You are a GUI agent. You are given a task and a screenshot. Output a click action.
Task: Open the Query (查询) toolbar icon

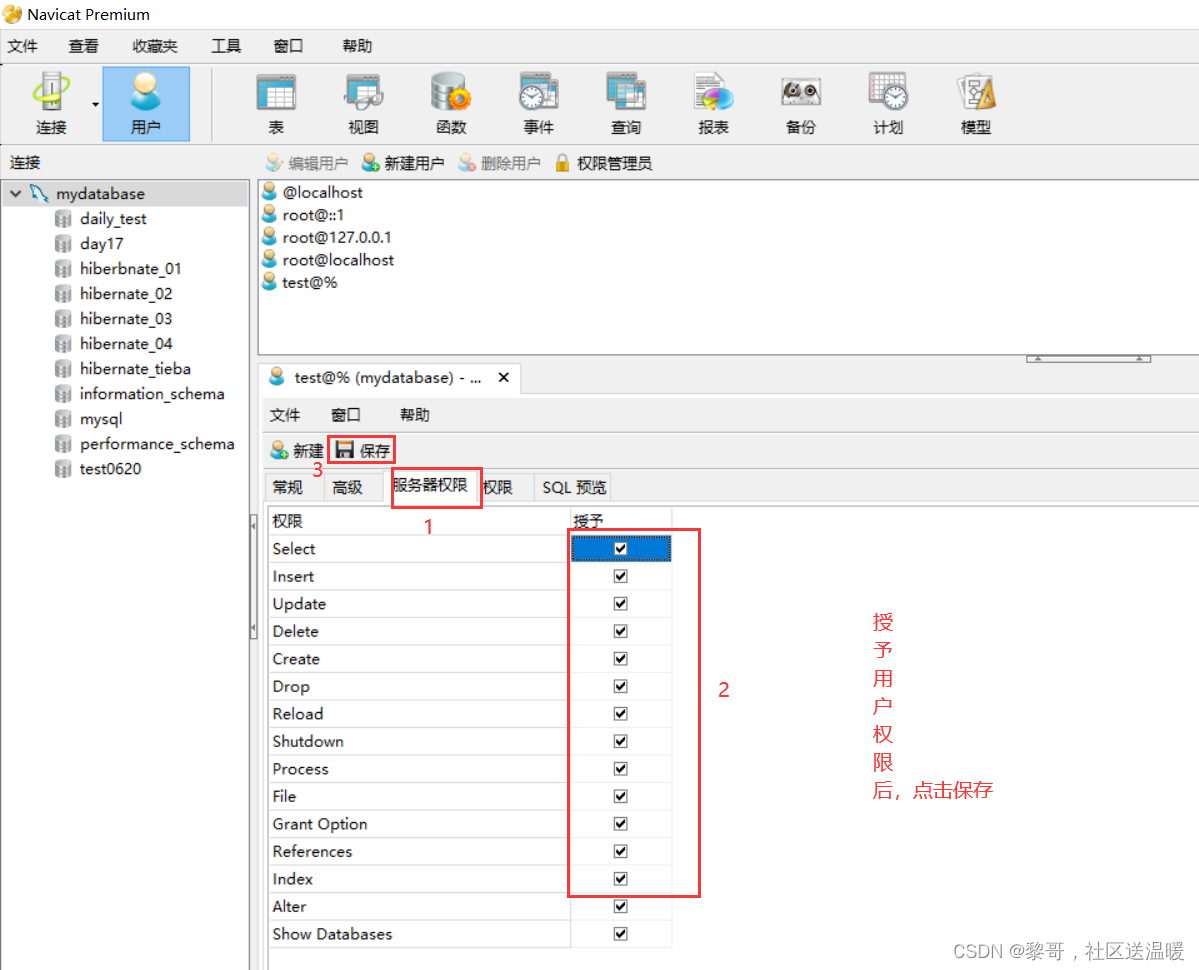pyautogui.click(x=625, y=103)
